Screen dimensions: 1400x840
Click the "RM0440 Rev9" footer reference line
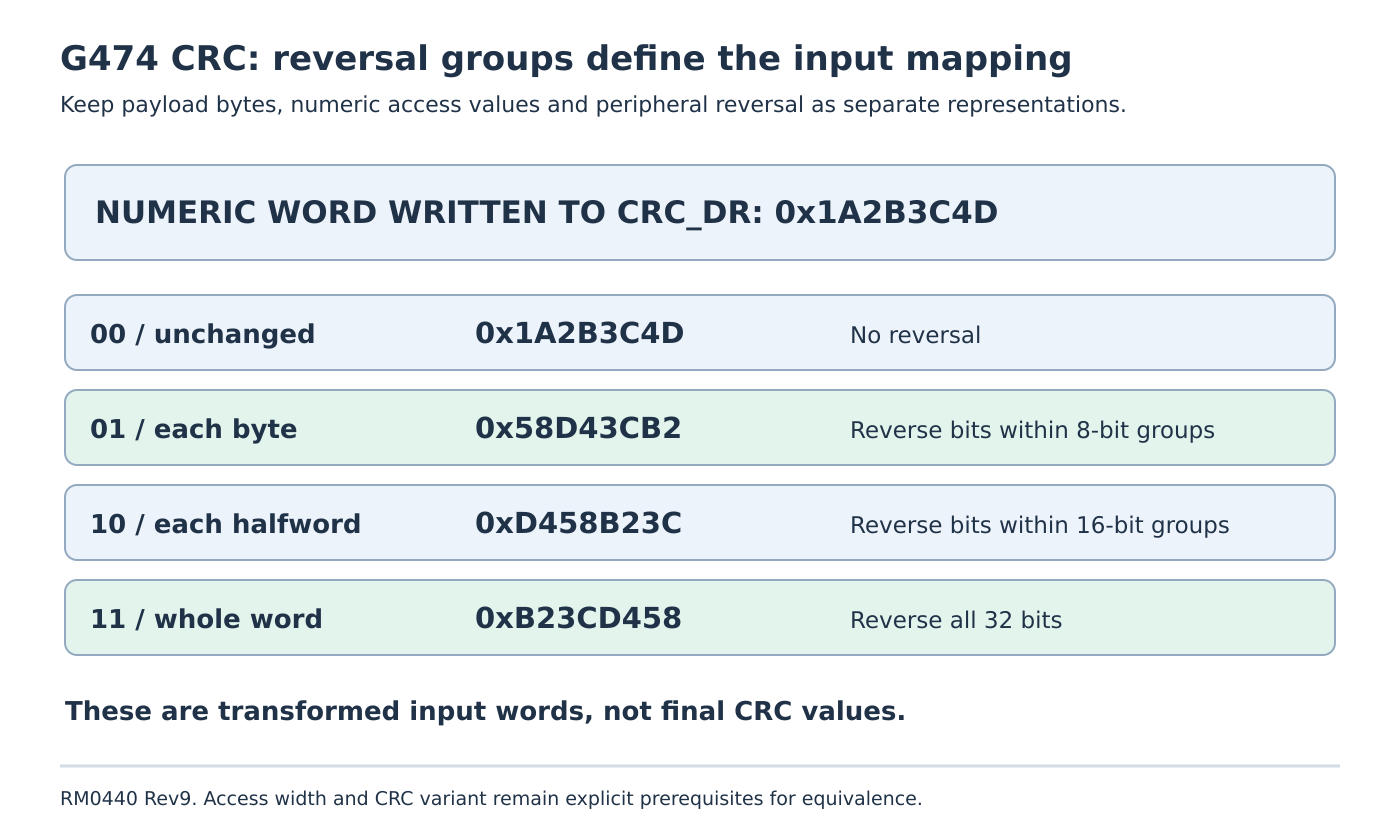[x=491, y=798]
